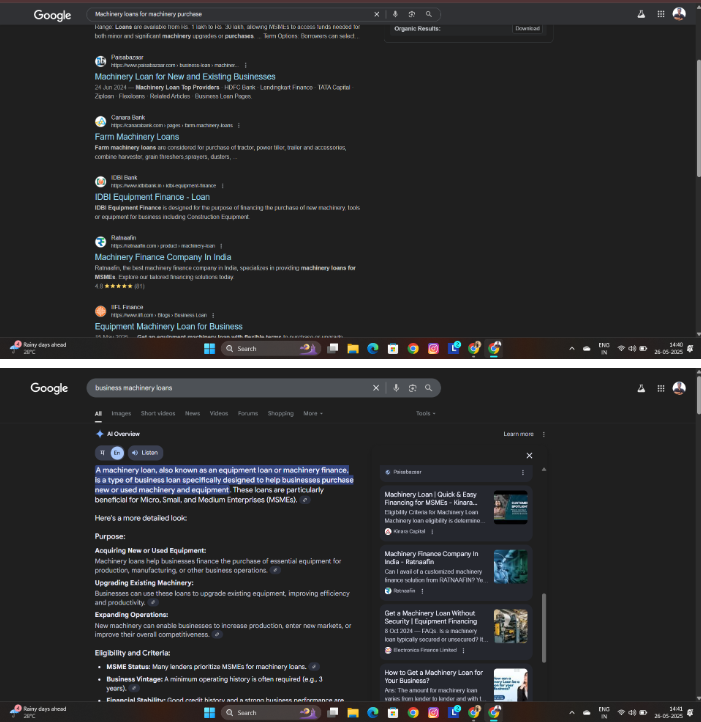This screenshot has width=701, height=722.
Task: Focus the 'business machinery loans' search field
Action: pyautogui.click(x=230, y=388)
